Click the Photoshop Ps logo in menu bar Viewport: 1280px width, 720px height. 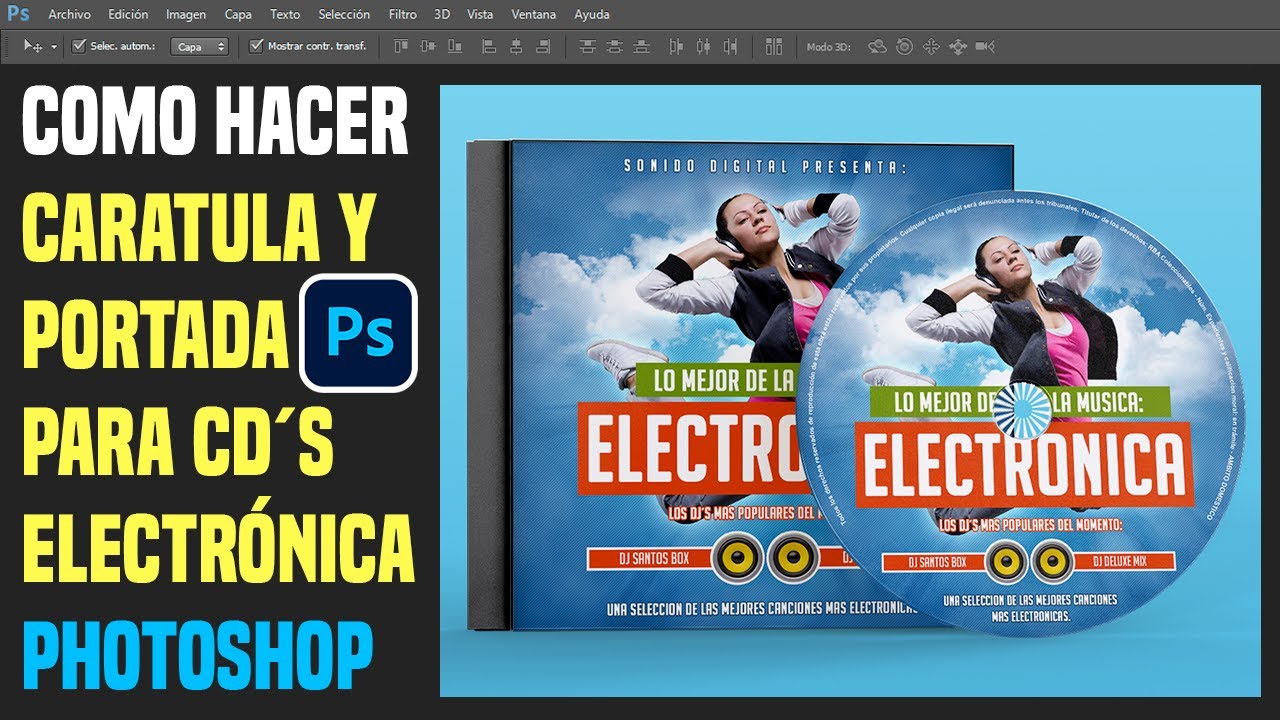click(x=18, y=14)
